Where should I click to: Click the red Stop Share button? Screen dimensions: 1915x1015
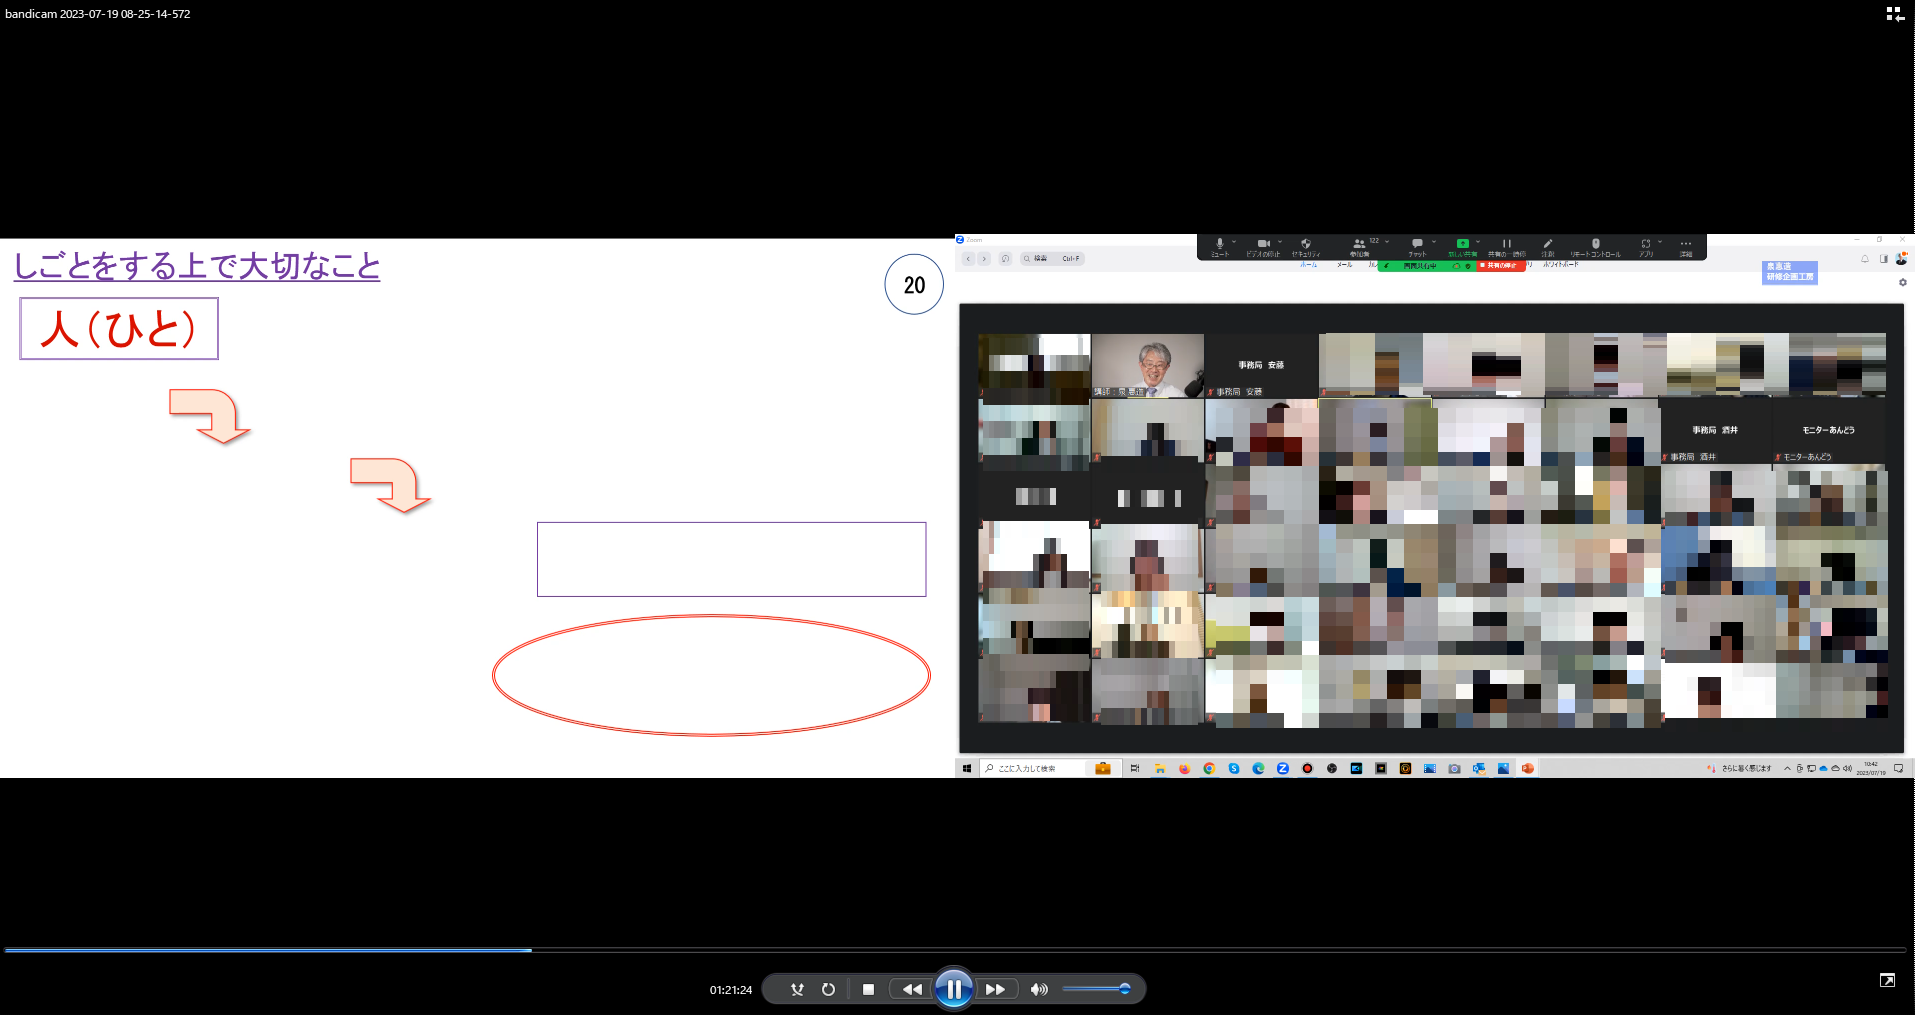pos(1501,266)
